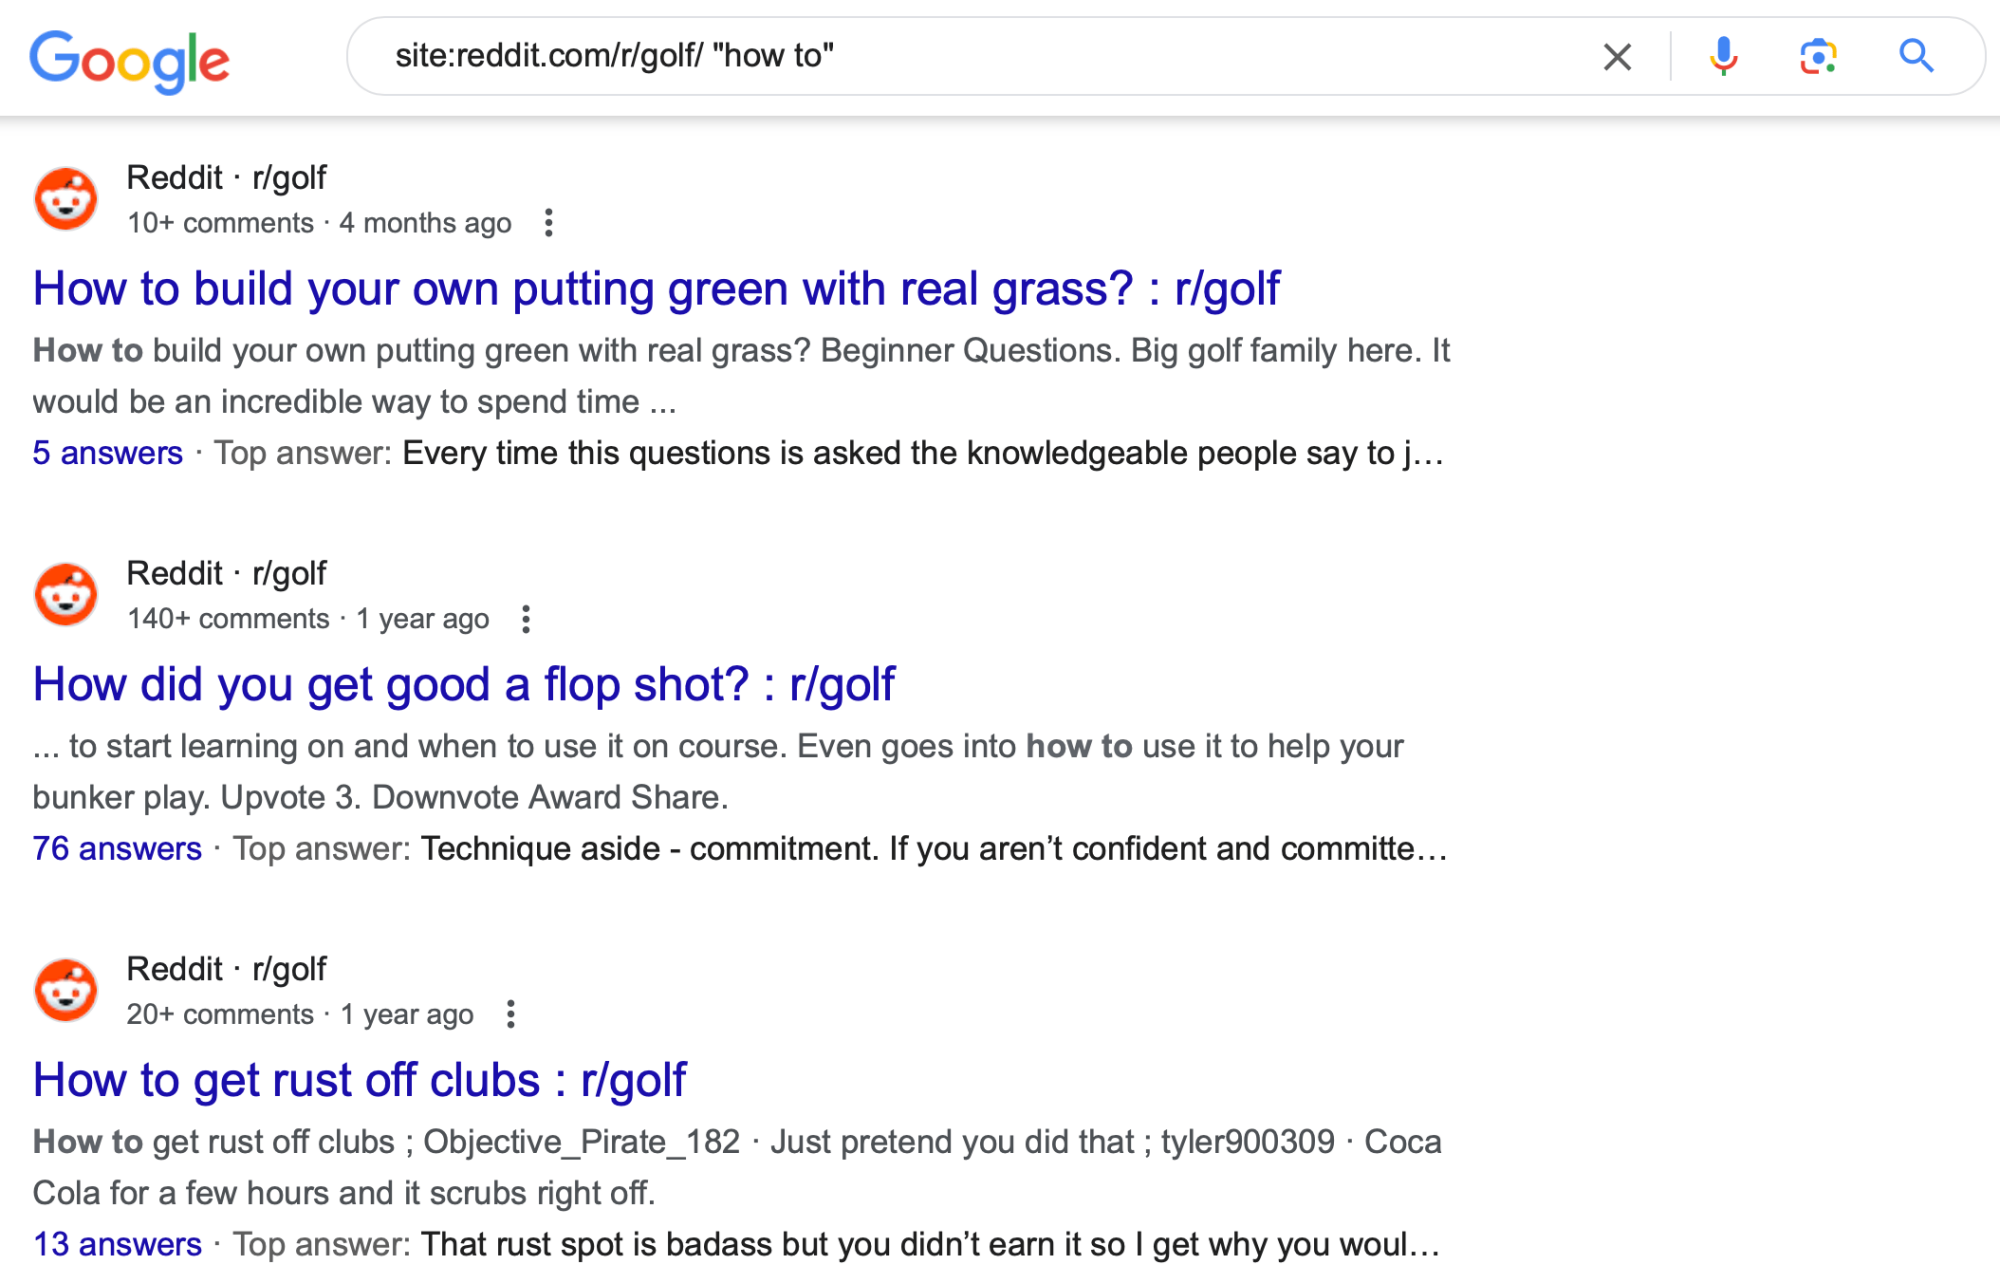This screenshot has width=2000, height=1283.
Task: Open Reddit favicon of flop shot result
Action: click(66, 594)
